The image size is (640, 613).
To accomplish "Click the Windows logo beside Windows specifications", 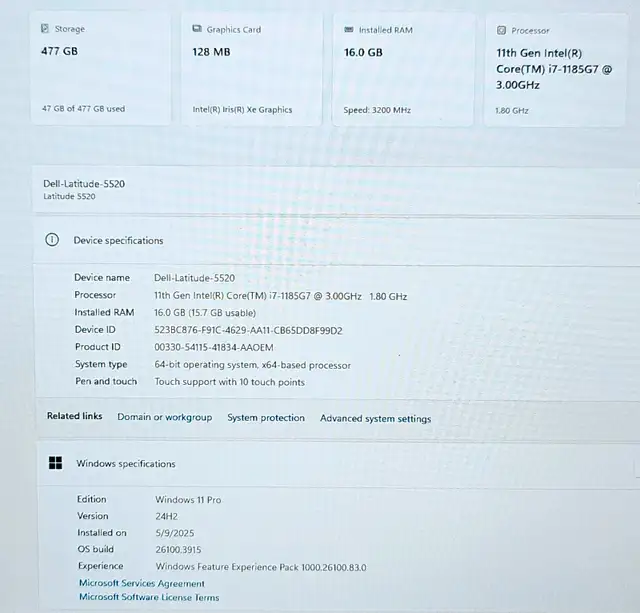I will tap(56, 463).
